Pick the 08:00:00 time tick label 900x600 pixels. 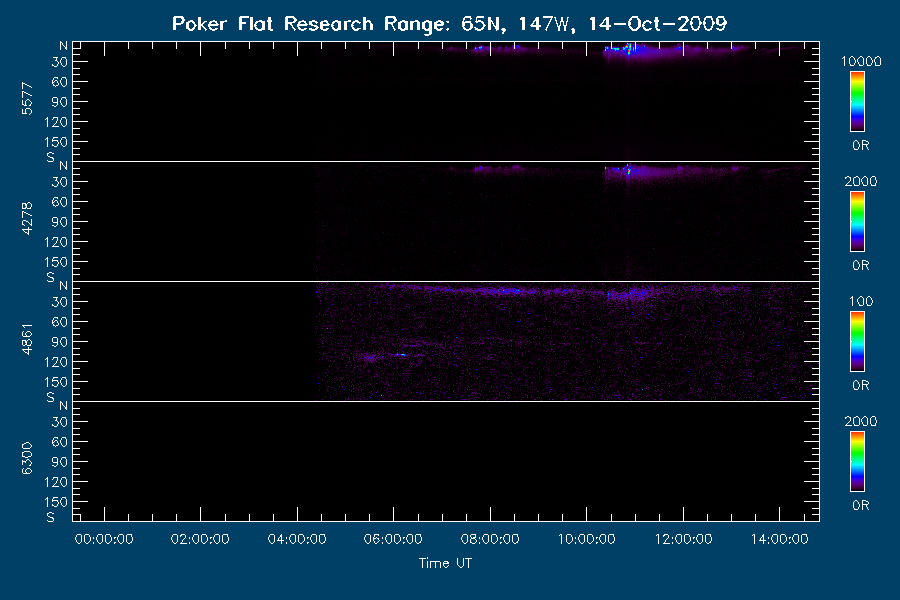point(490,539)
